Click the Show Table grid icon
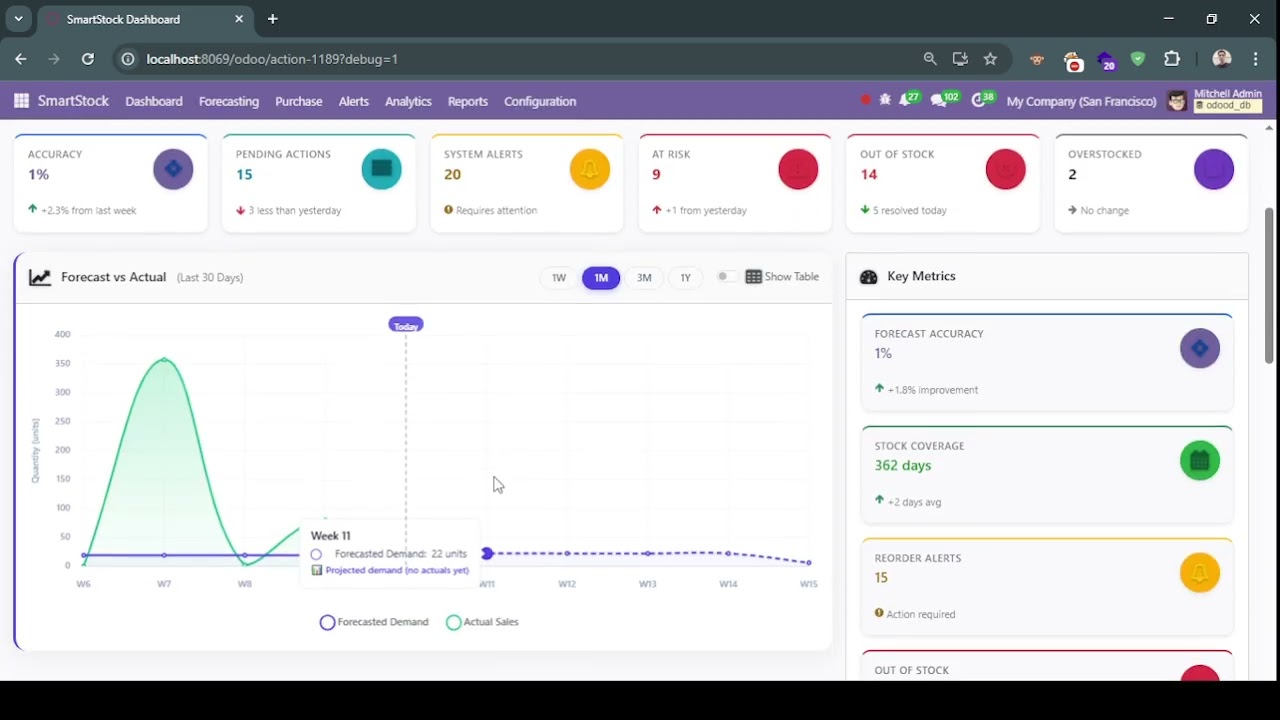 click(753, 277)
